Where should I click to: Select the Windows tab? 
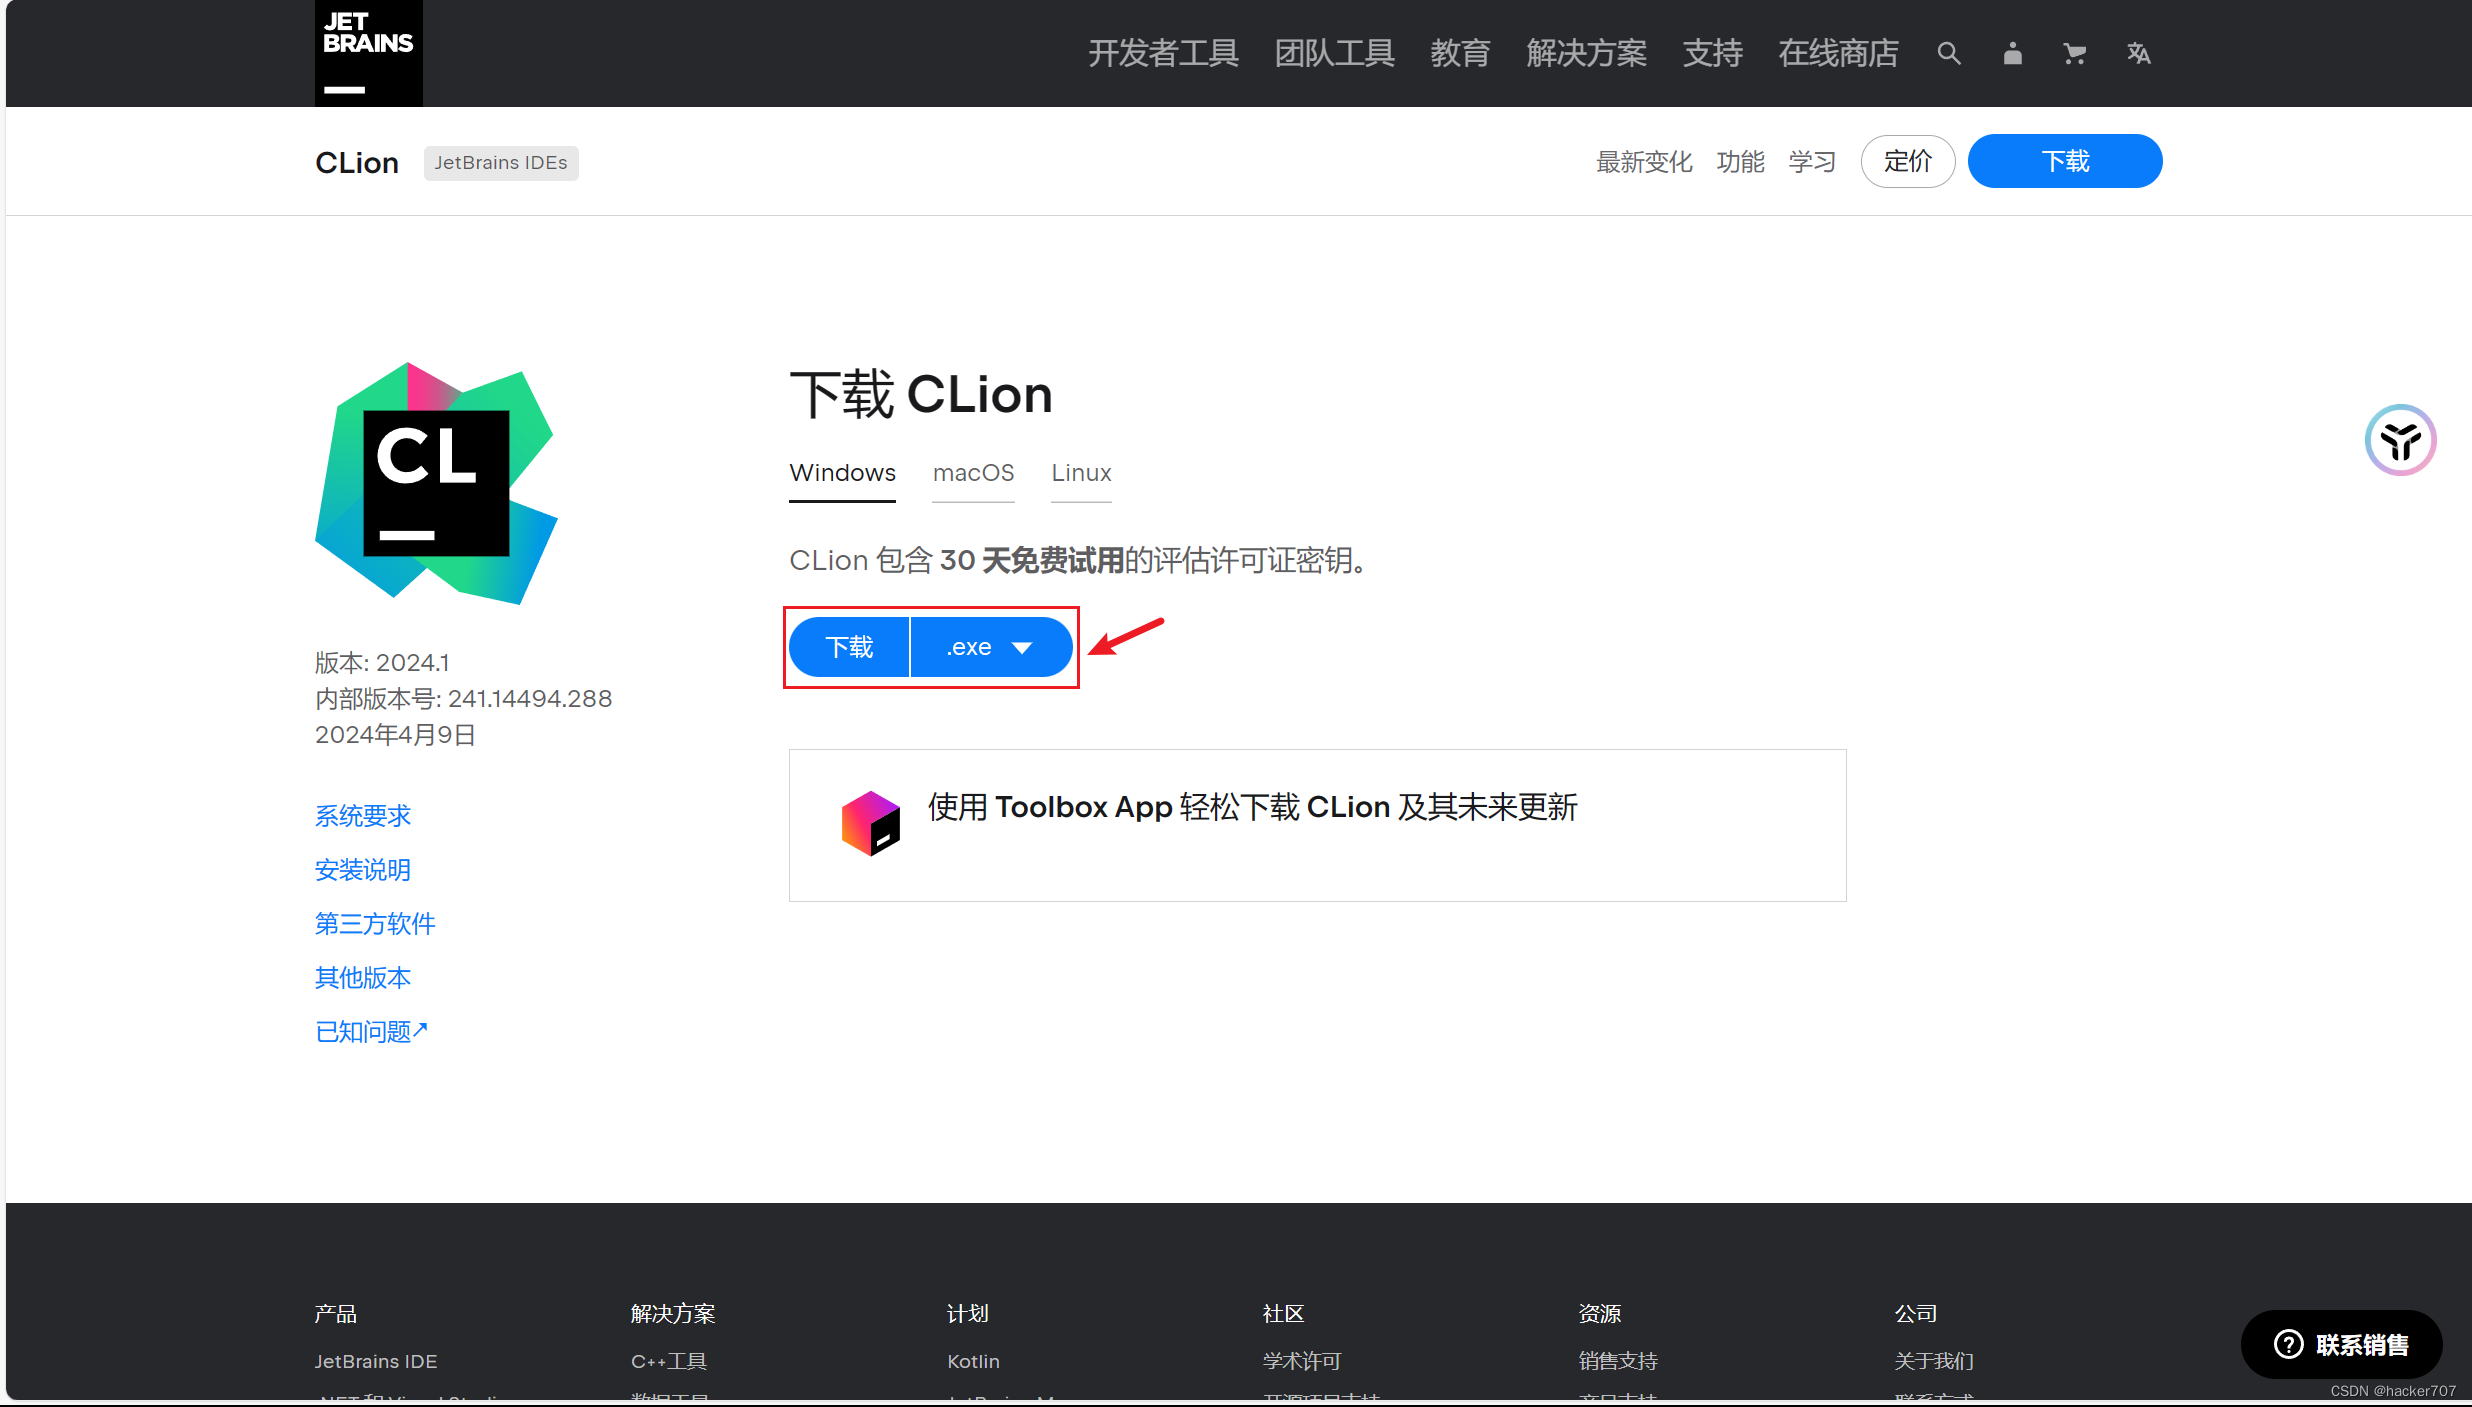pyautogui.click(x=842, y=473)
